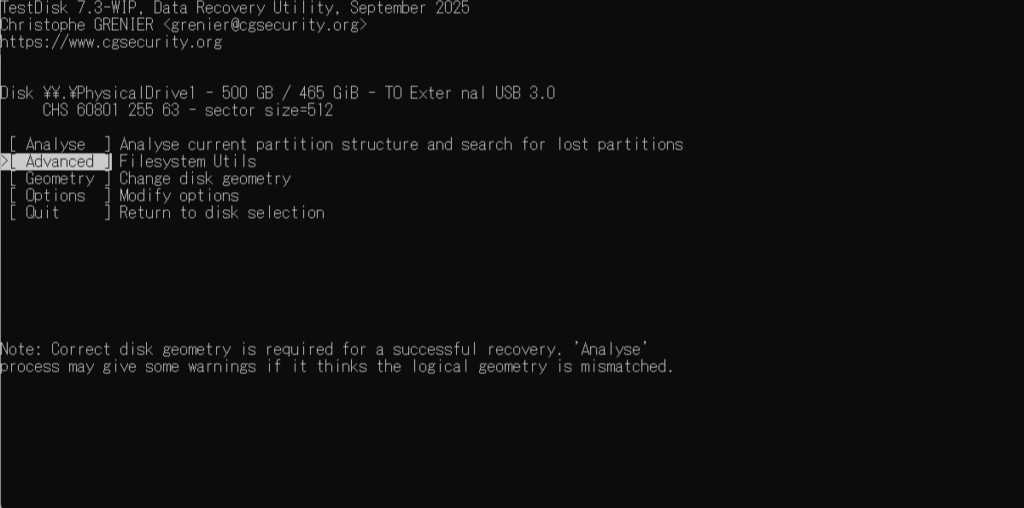The image size is (1024, 508).
Task: Click 'Exter nal USB 3.0' drive label
Action: pos(483,93)
